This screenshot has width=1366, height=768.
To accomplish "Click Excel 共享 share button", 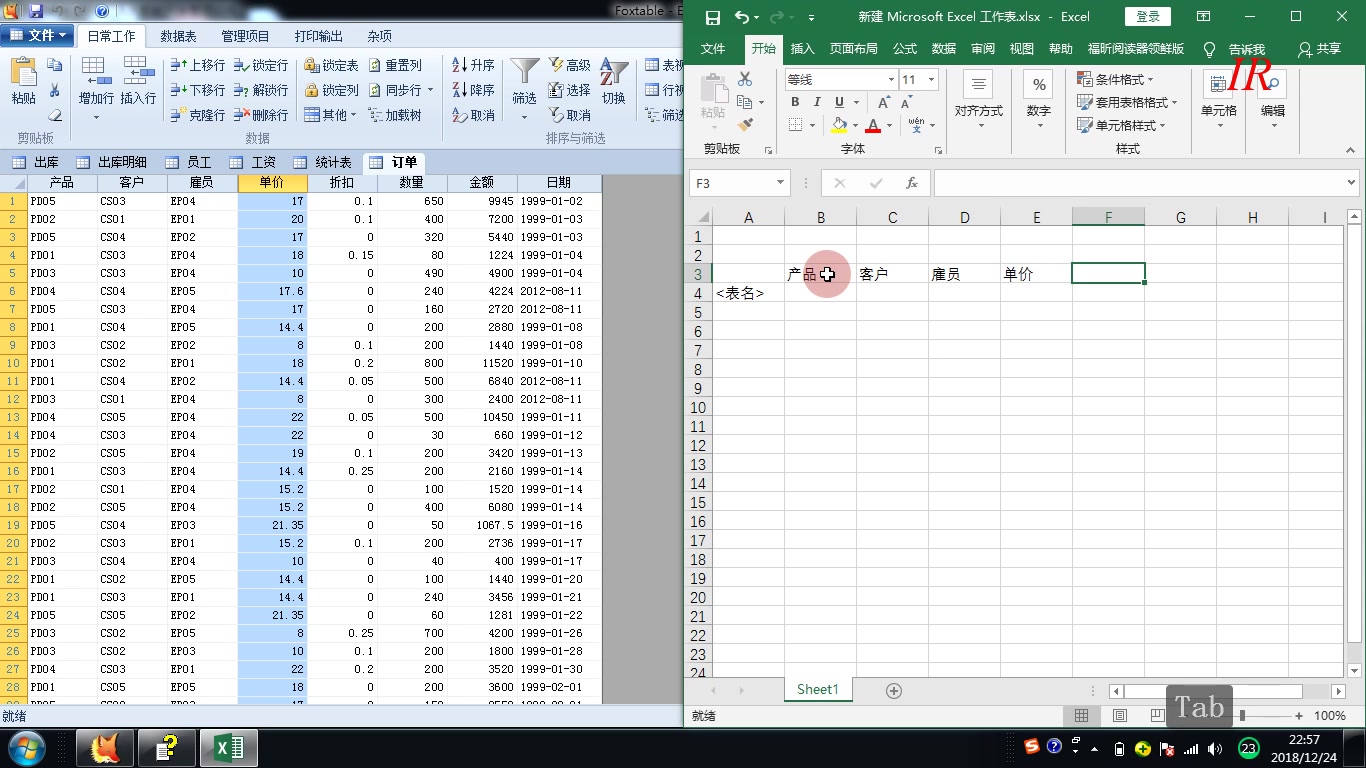I will point(1319,48).
